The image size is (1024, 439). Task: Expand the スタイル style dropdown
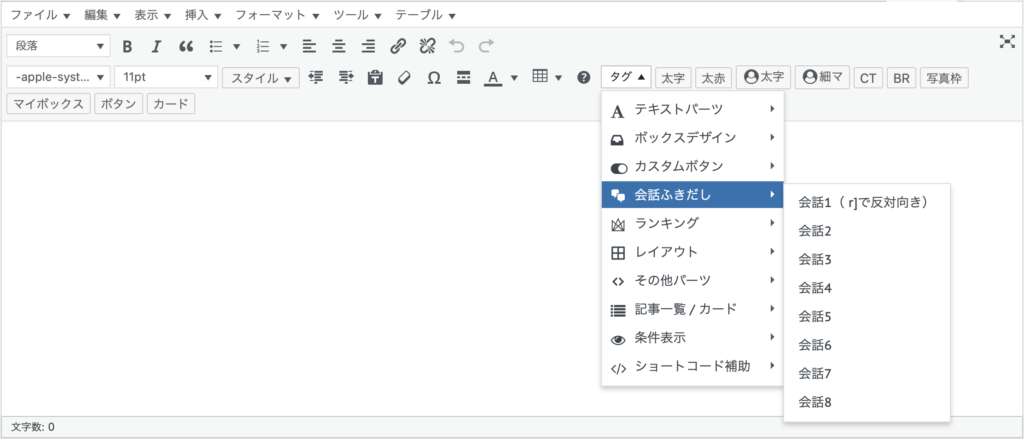261,78
